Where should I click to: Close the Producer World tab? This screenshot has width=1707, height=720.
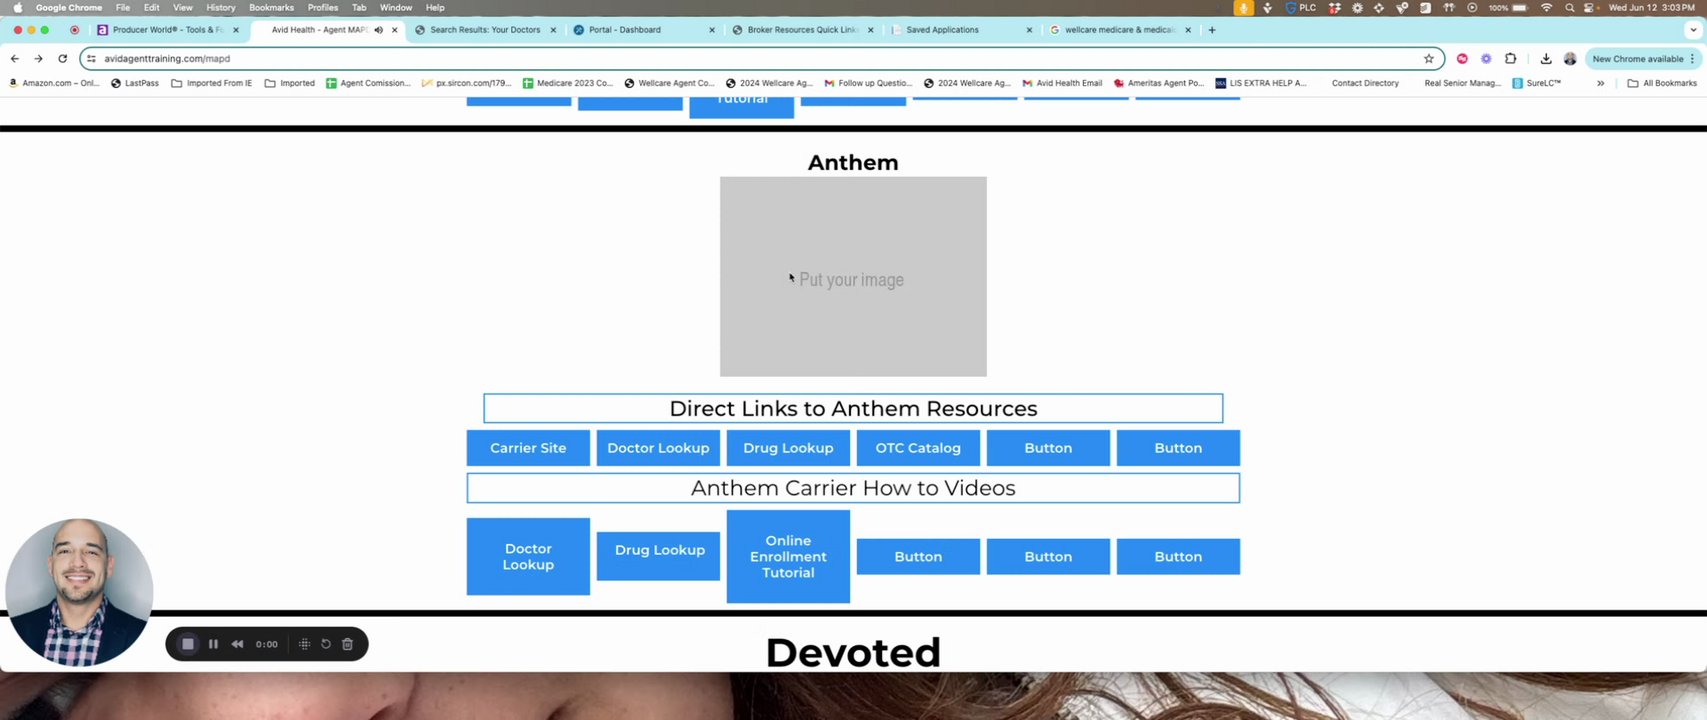(236, 30)
